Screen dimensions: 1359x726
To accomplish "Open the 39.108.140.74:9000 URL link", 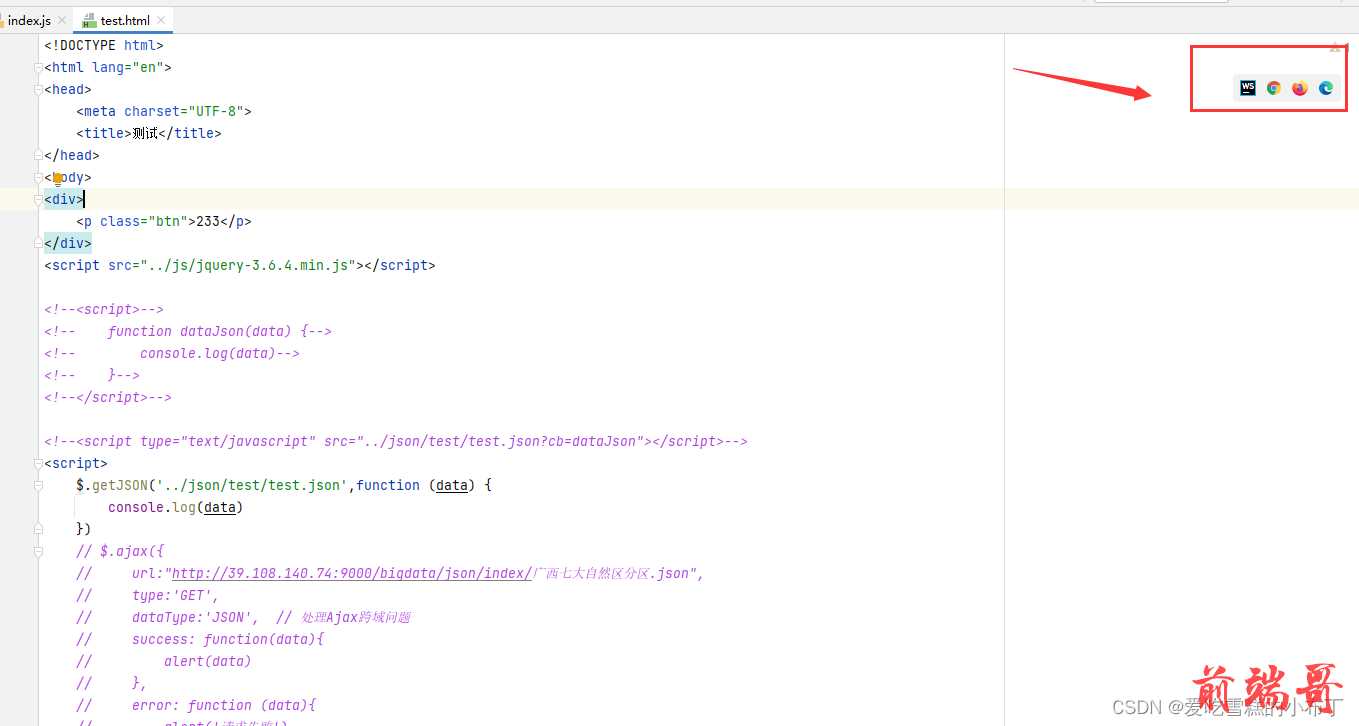I will coord(351,573).
